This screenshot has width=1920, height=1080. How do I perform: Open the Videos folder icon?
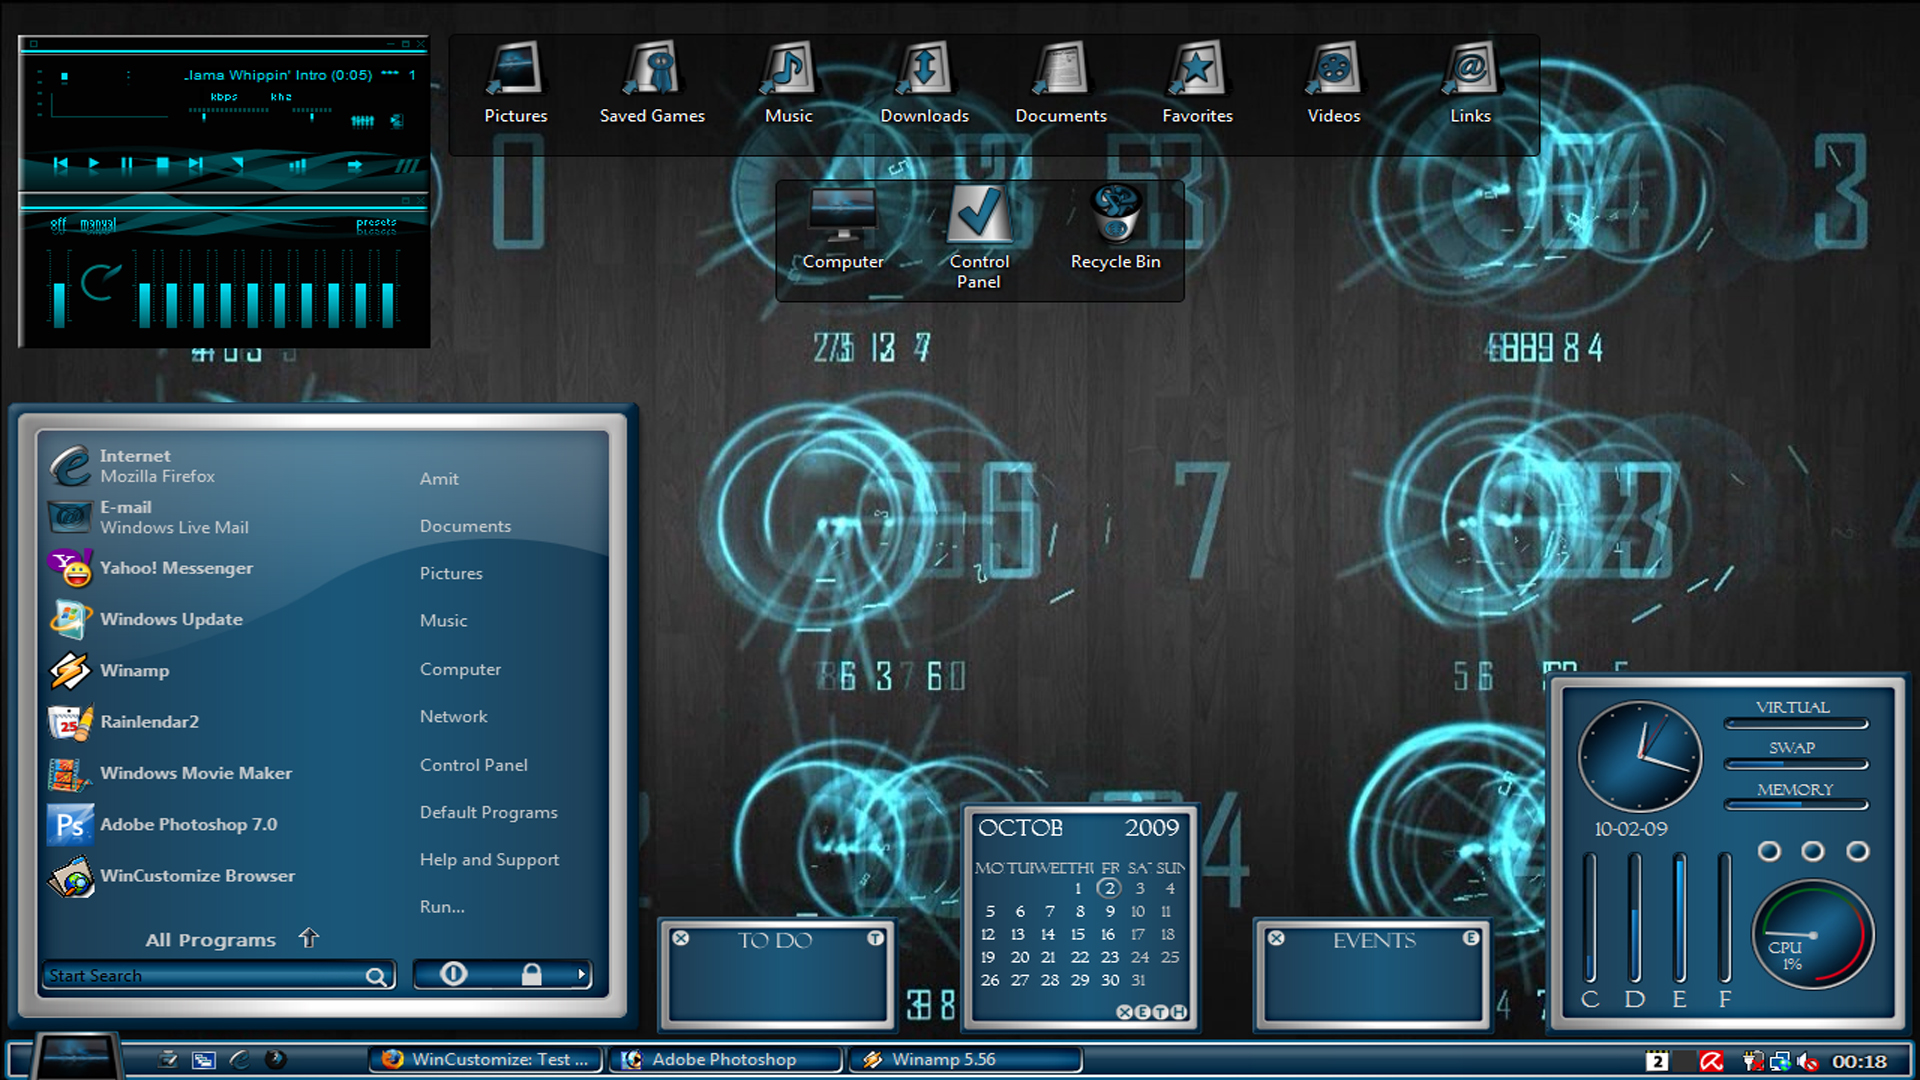pyautogui.click(x=1334, y=82)
